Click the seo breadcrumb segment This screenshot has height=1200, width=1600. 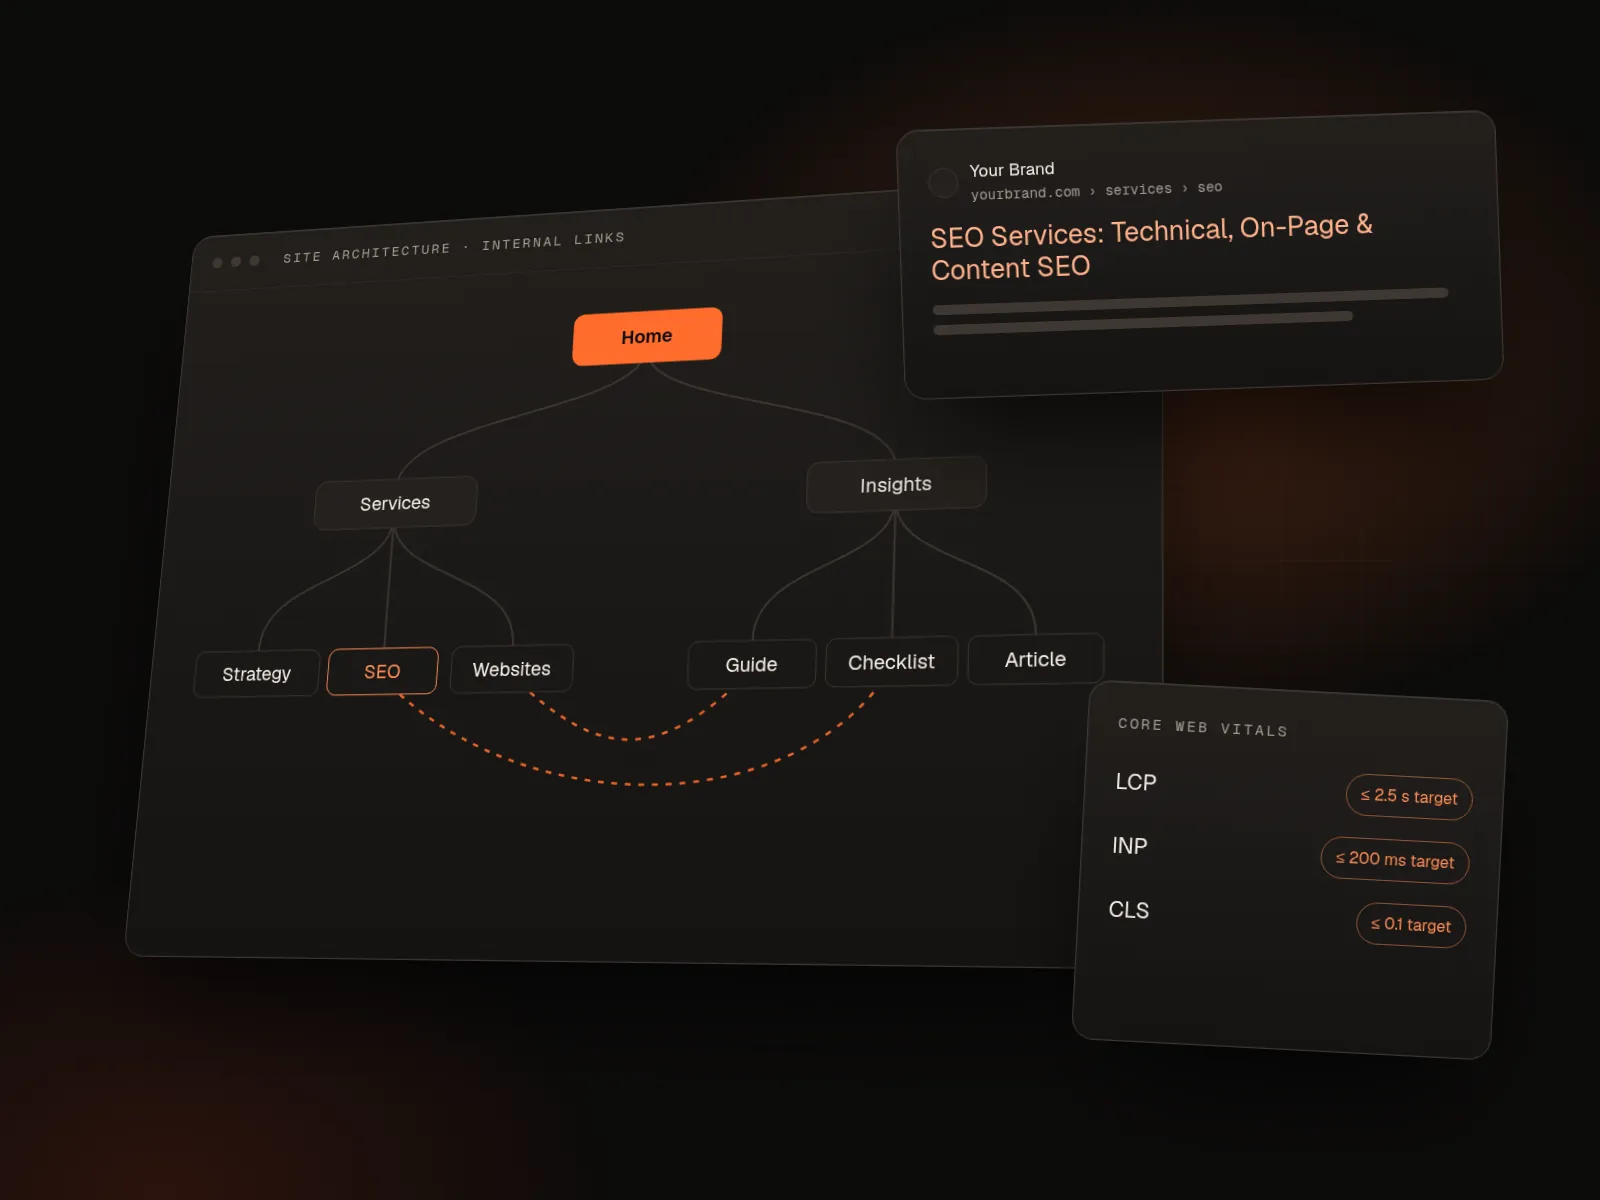point(1210,187)
